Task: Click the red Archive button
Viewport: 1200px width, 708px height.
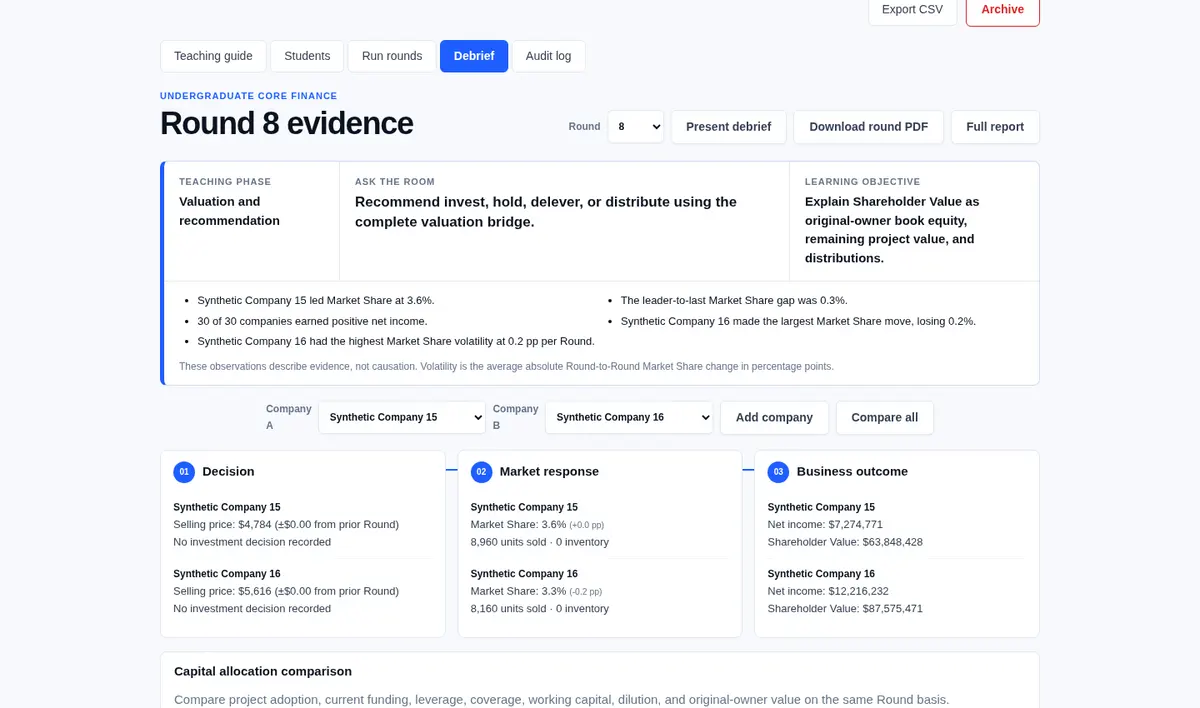Action: tap(1002, 10)
